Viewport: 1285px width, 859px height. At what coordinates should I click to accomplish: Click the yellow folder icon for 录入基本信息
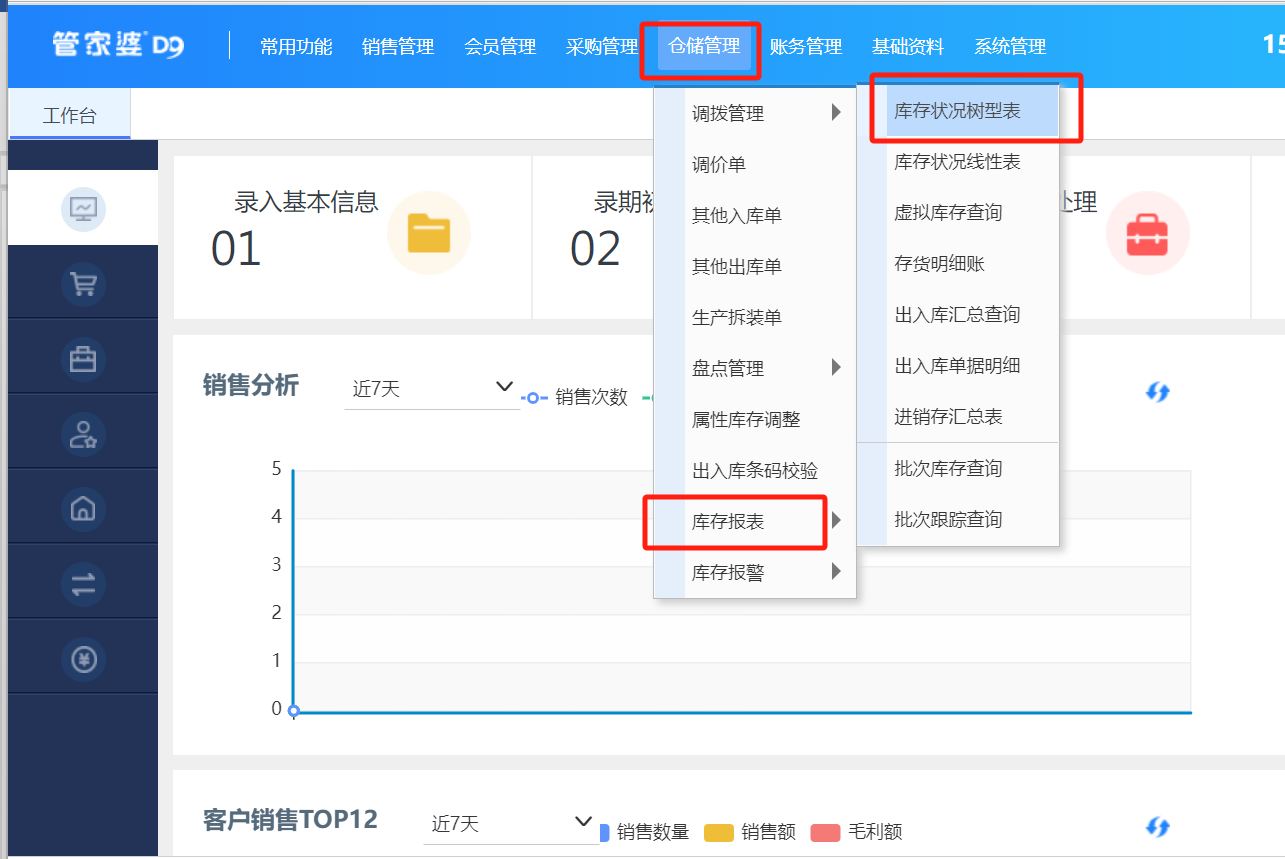point(428,233)
